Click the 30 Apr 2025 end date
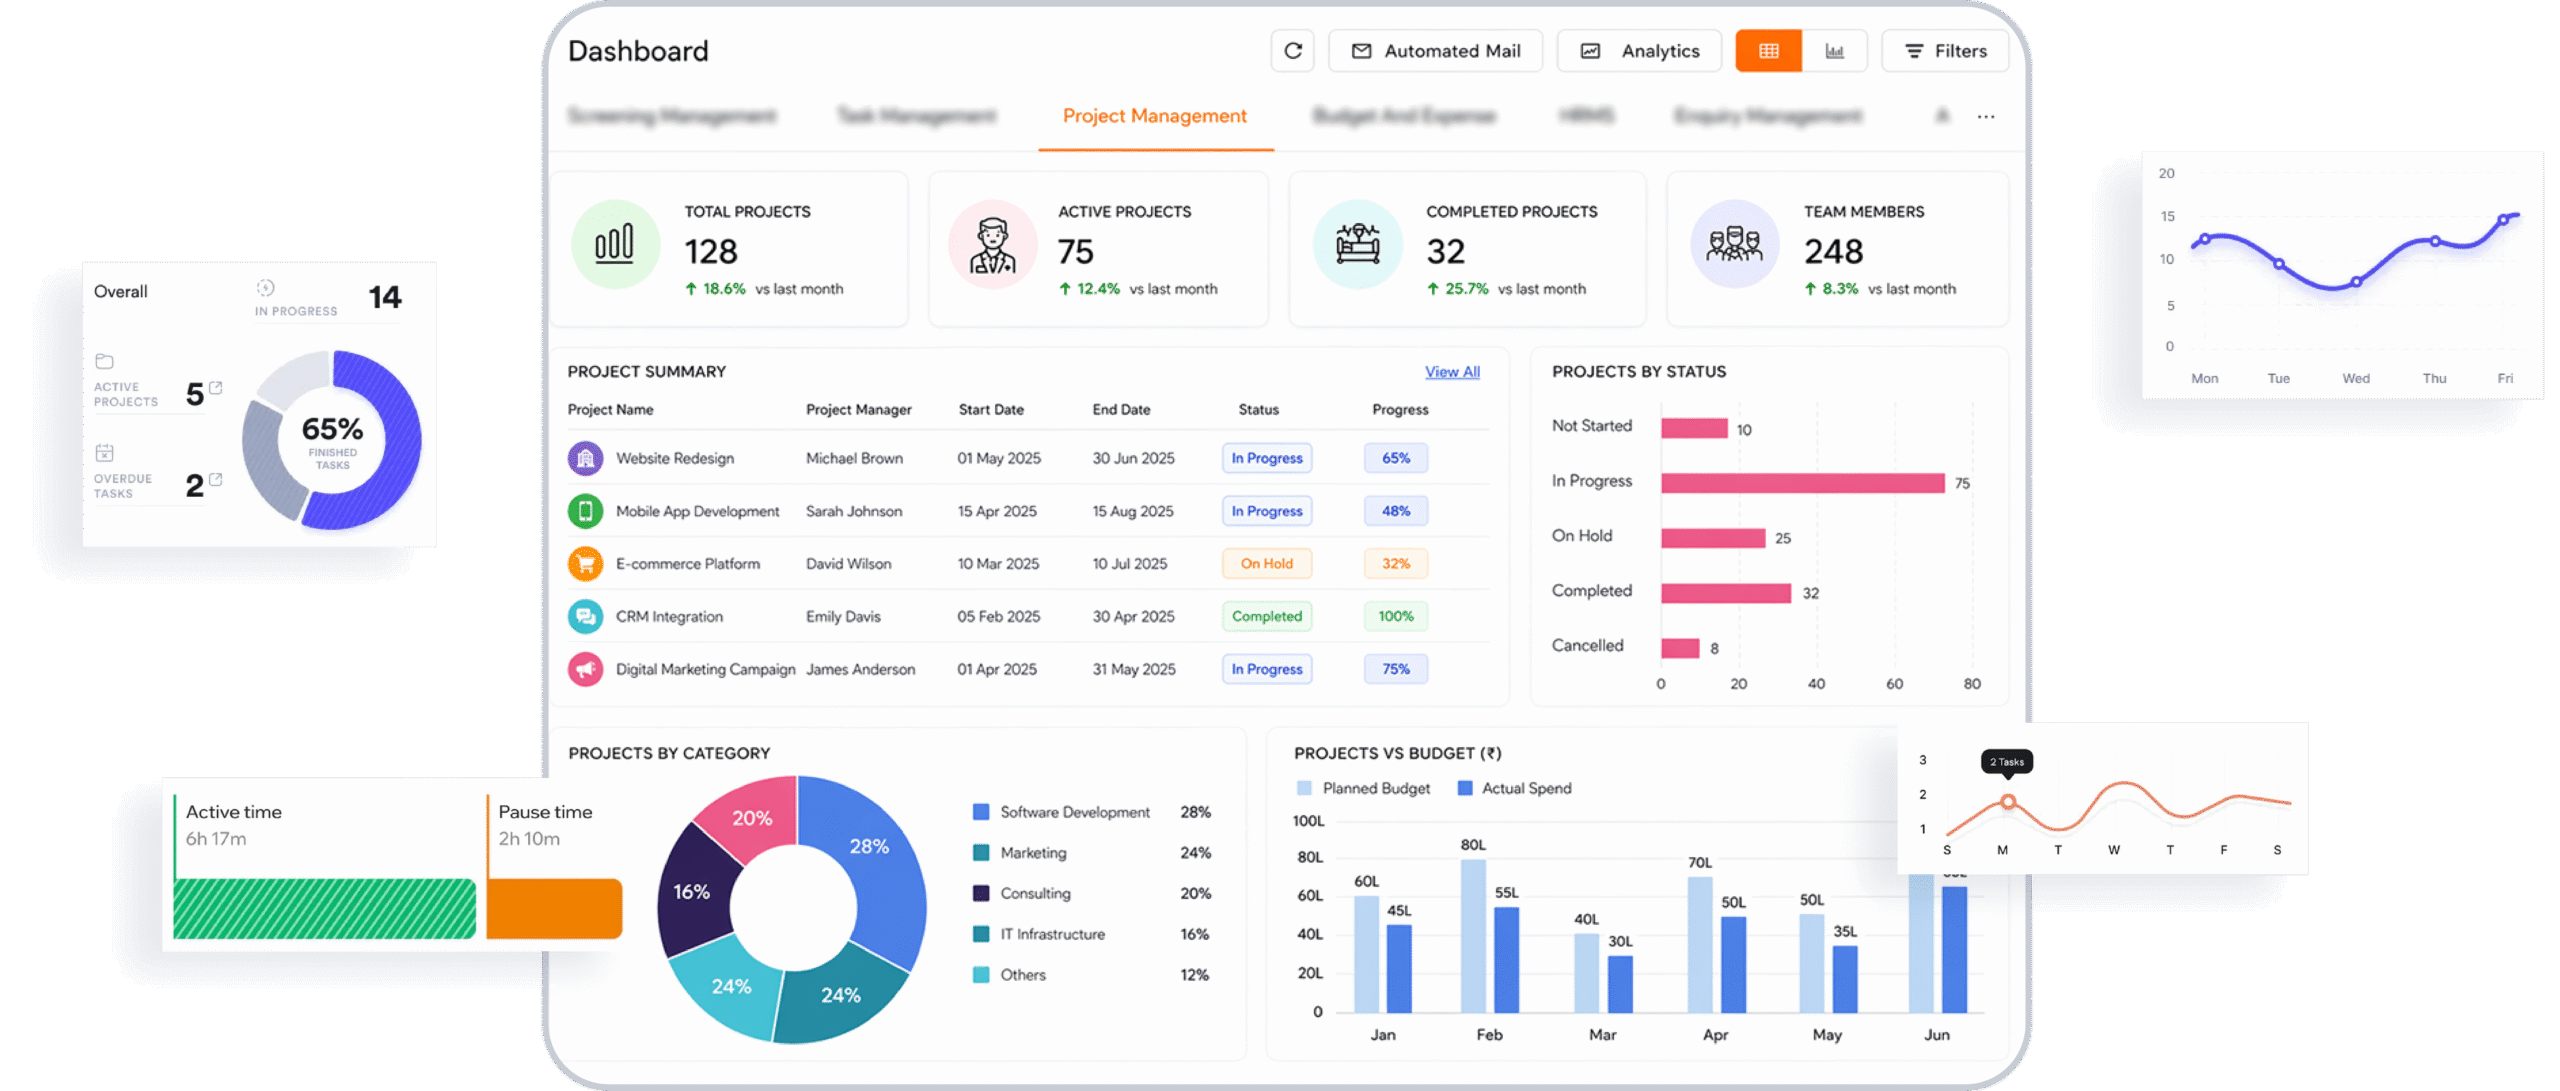The width and height of the screenshot is (2560, 1091). tap(1133, 617)
